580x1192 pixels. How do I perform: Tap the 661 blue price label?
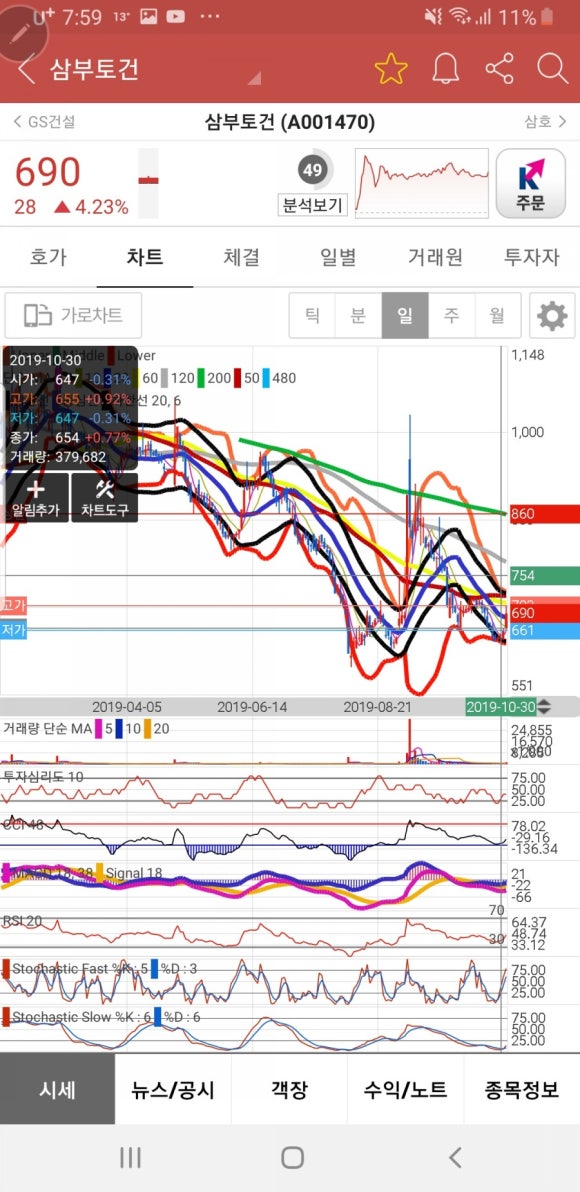click(543, 630)
